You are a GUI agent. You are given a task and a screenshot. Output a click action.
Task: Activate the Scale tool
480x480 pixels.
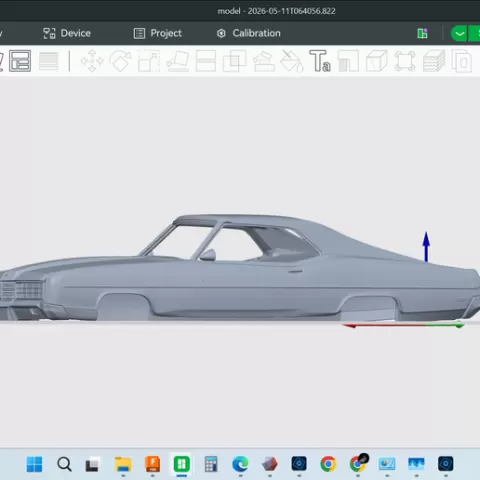[x=149, y=61]
